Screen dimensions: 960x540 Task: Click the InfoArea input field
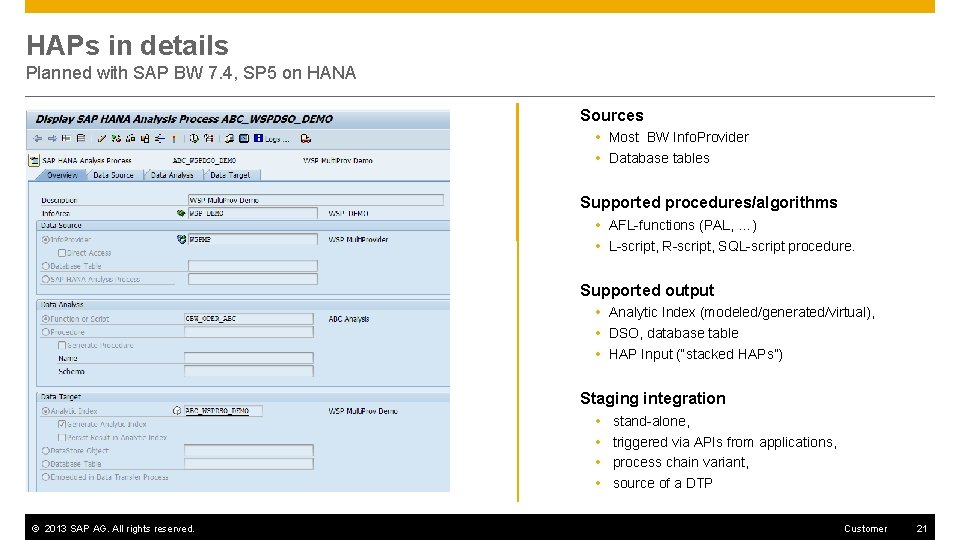coord(252,213)
